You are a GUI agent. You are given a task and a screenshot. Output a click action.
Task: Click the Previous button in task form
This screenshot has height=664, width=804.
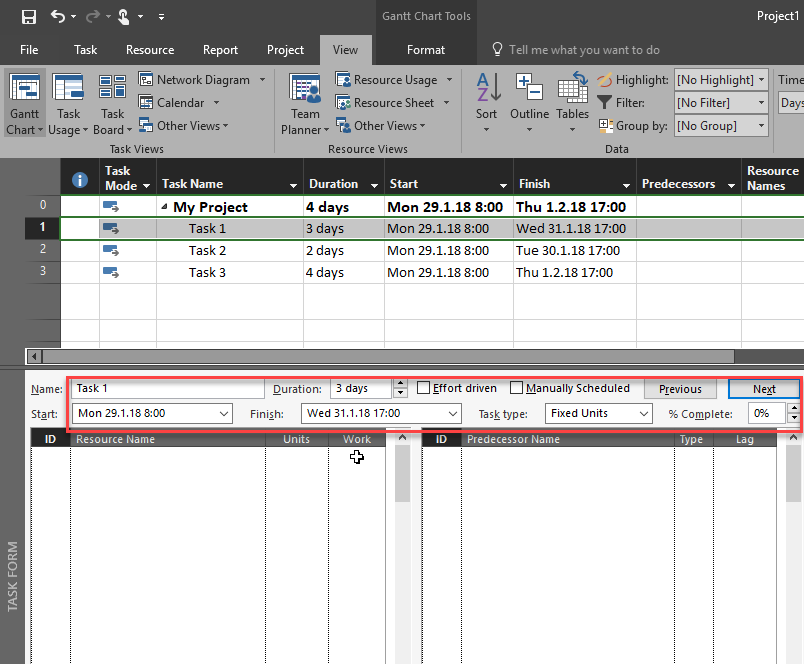click(x=680, y=389)
